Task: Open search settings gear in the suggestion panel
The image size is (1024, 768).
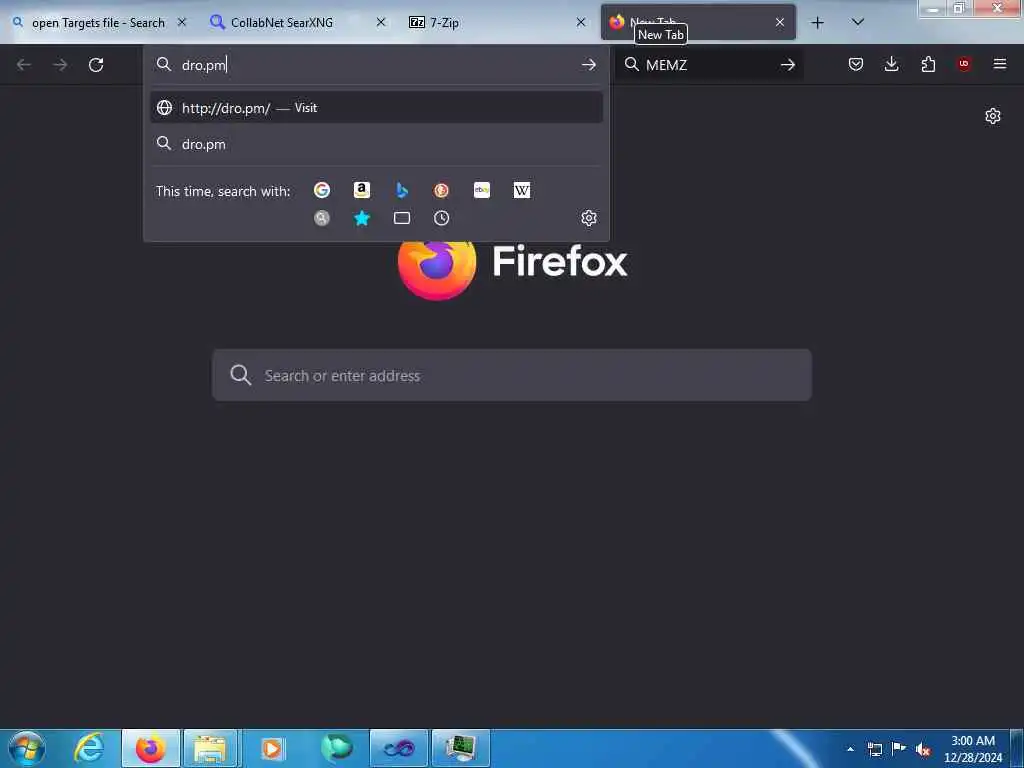Action: [x=589, y=218]
